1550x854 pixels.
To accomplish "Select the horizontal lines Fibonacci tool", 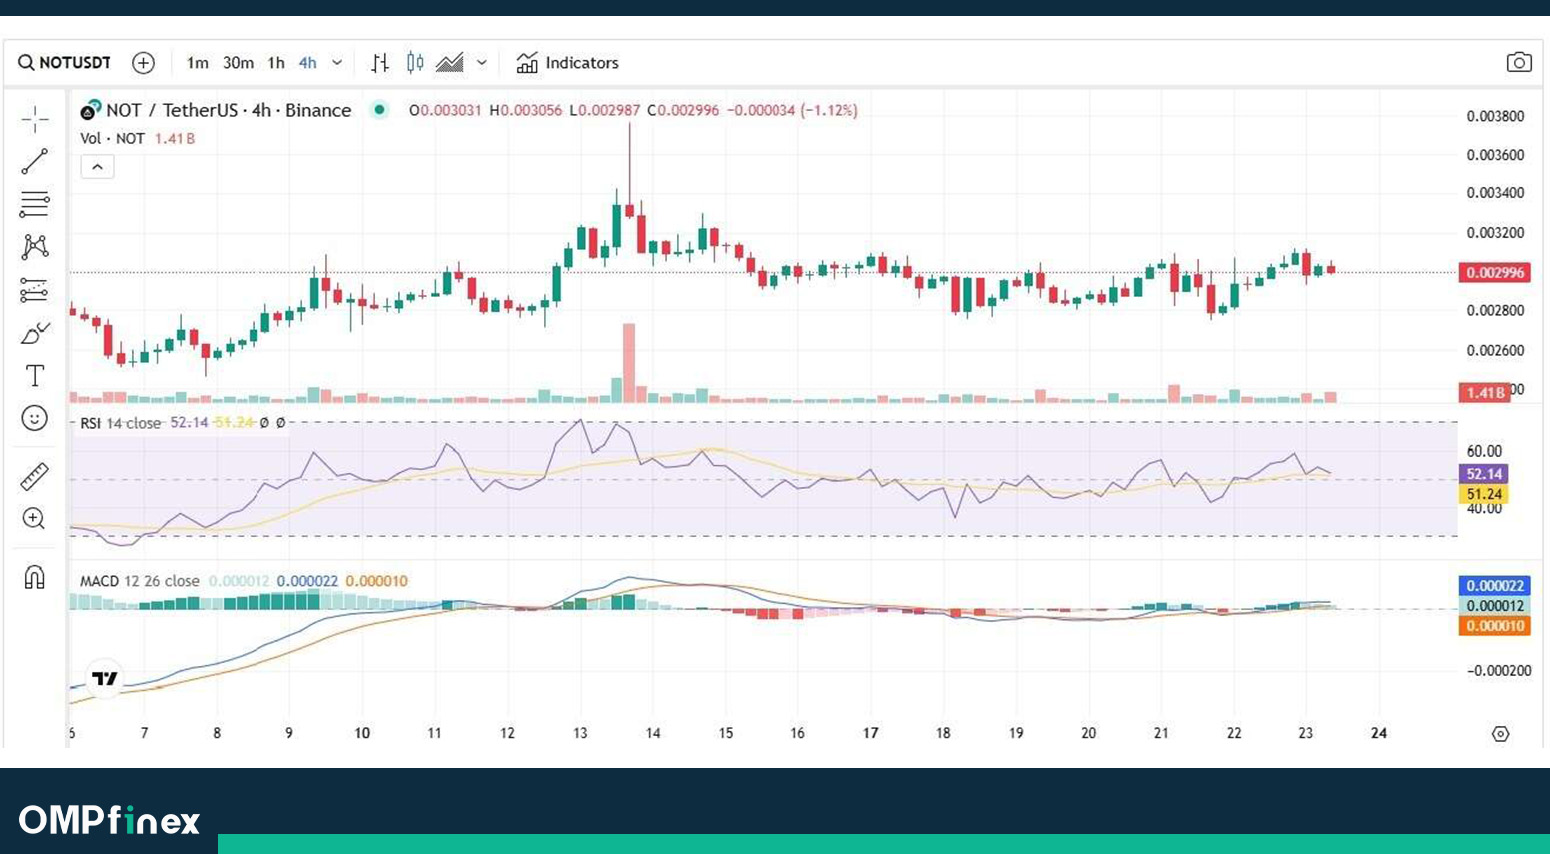I will coord(35,204).
